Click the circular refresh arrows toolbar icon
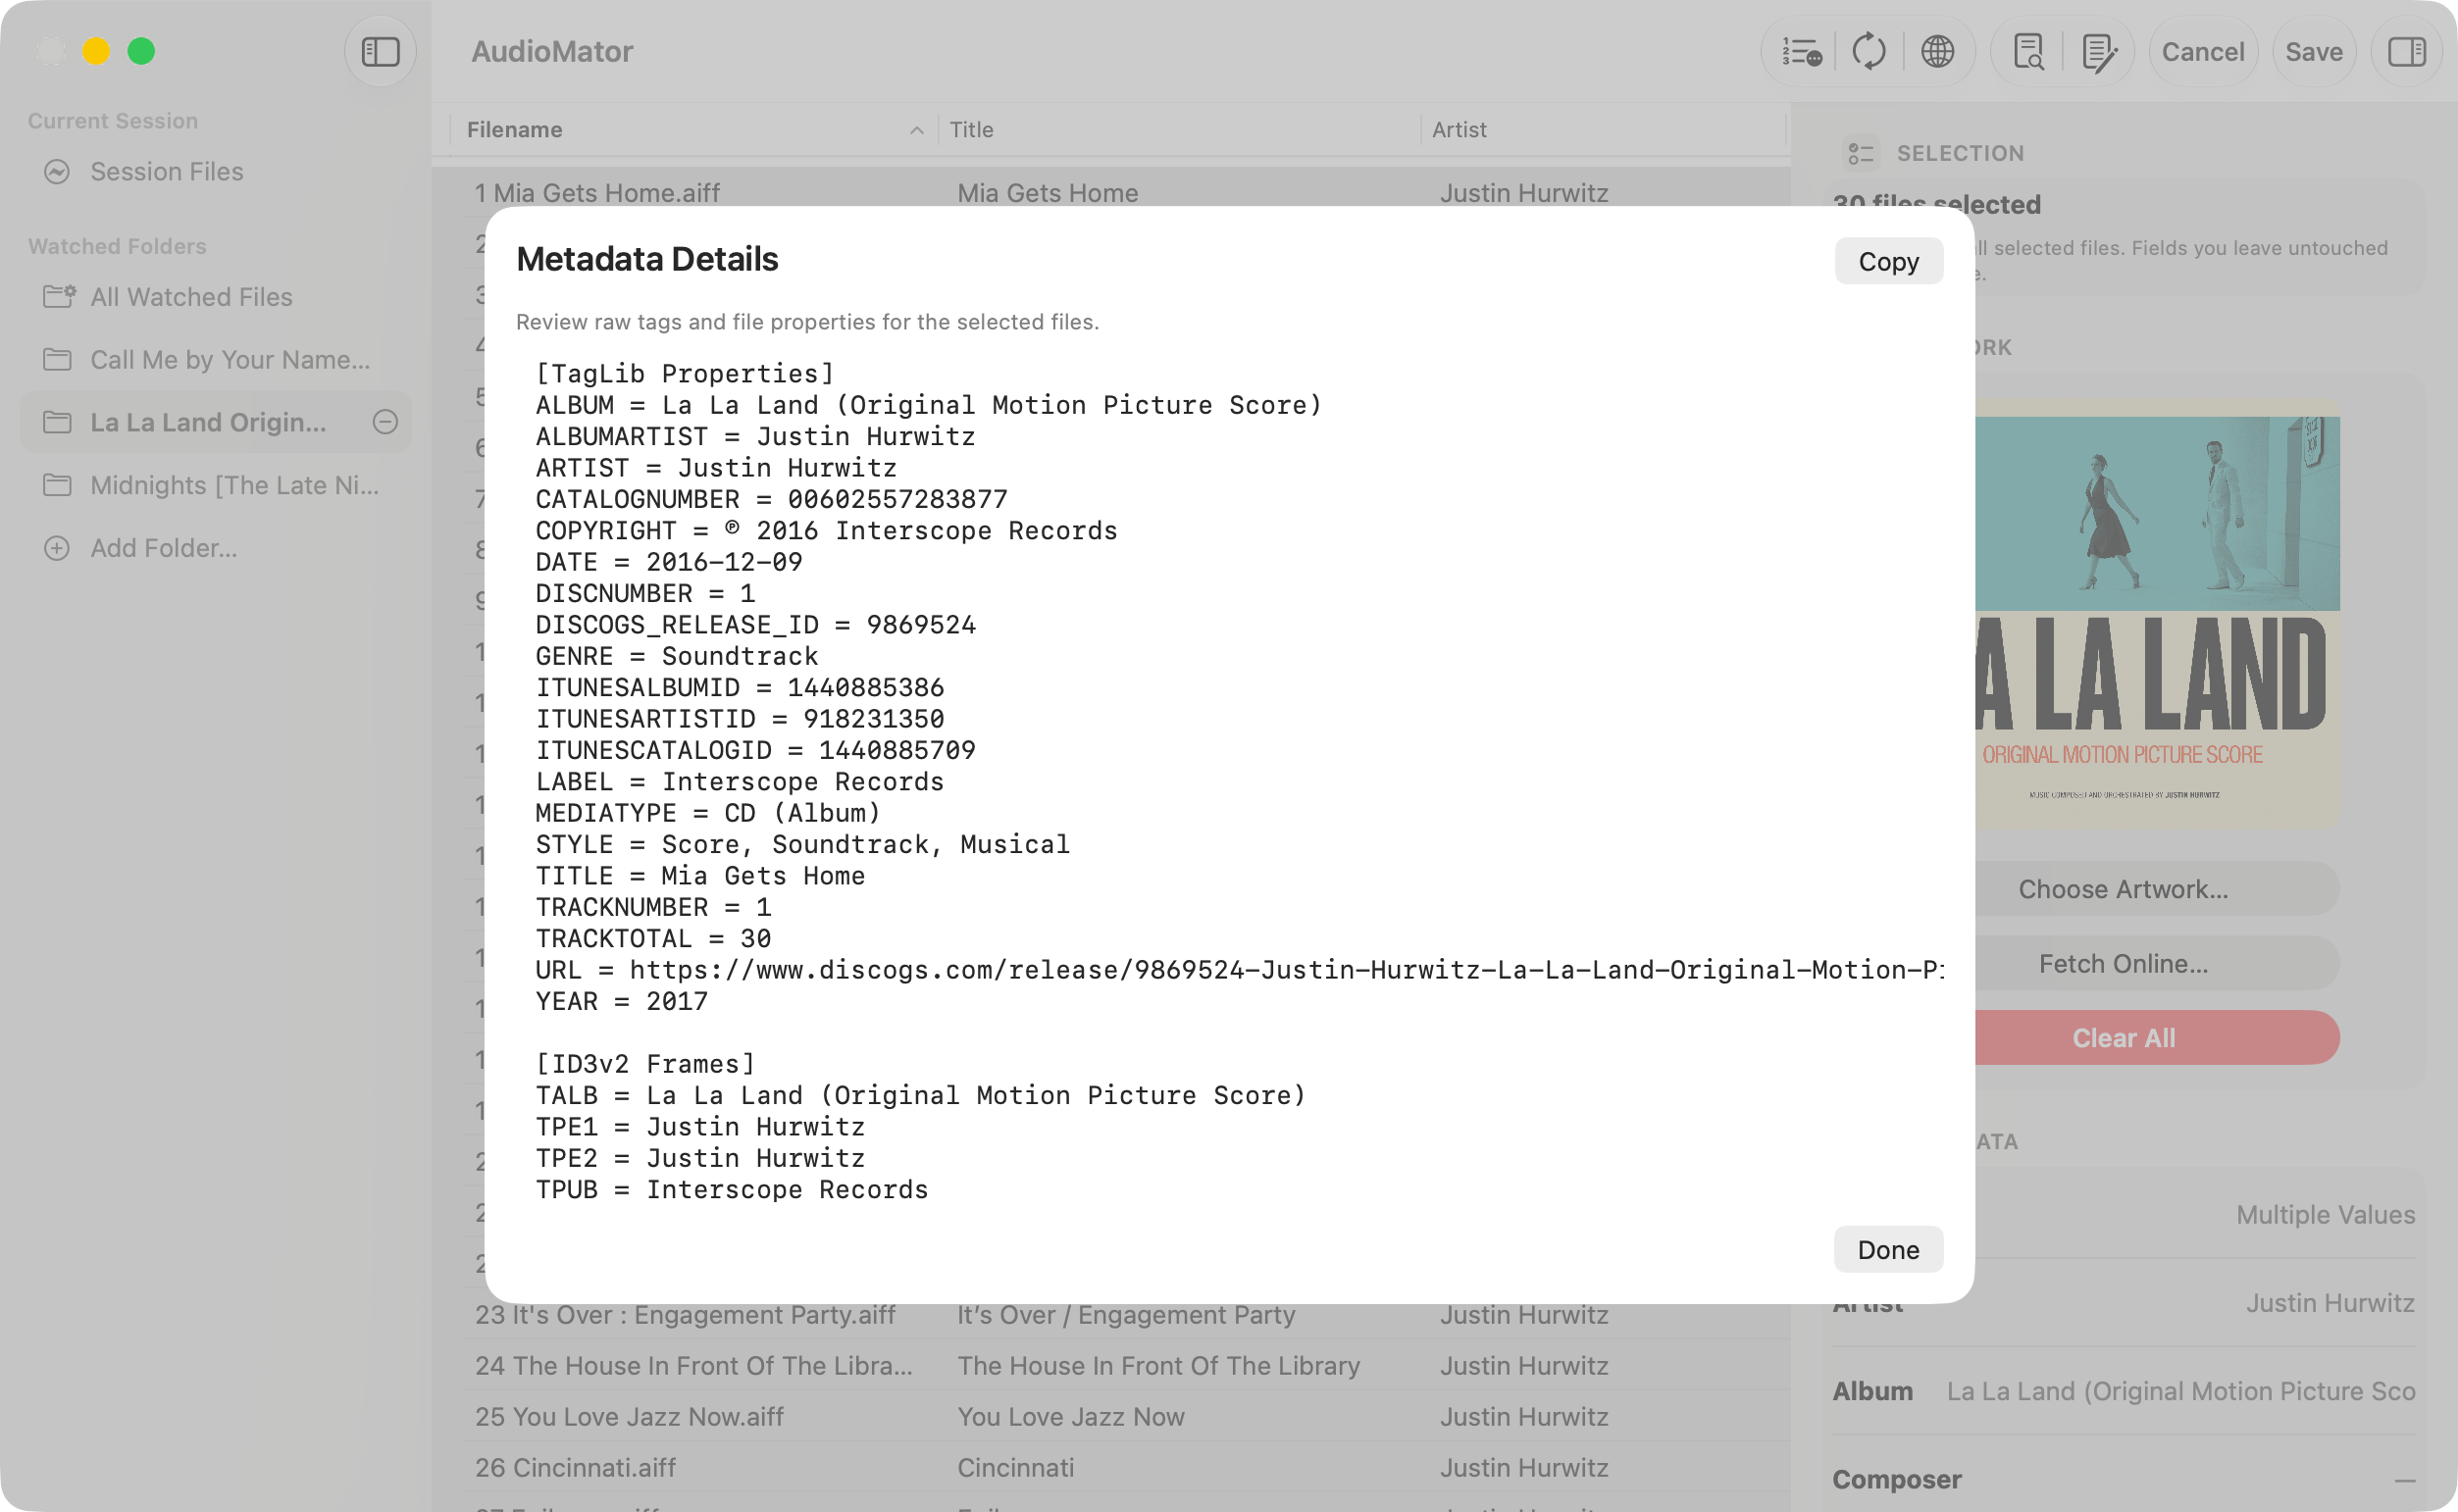 (1868, 51)
